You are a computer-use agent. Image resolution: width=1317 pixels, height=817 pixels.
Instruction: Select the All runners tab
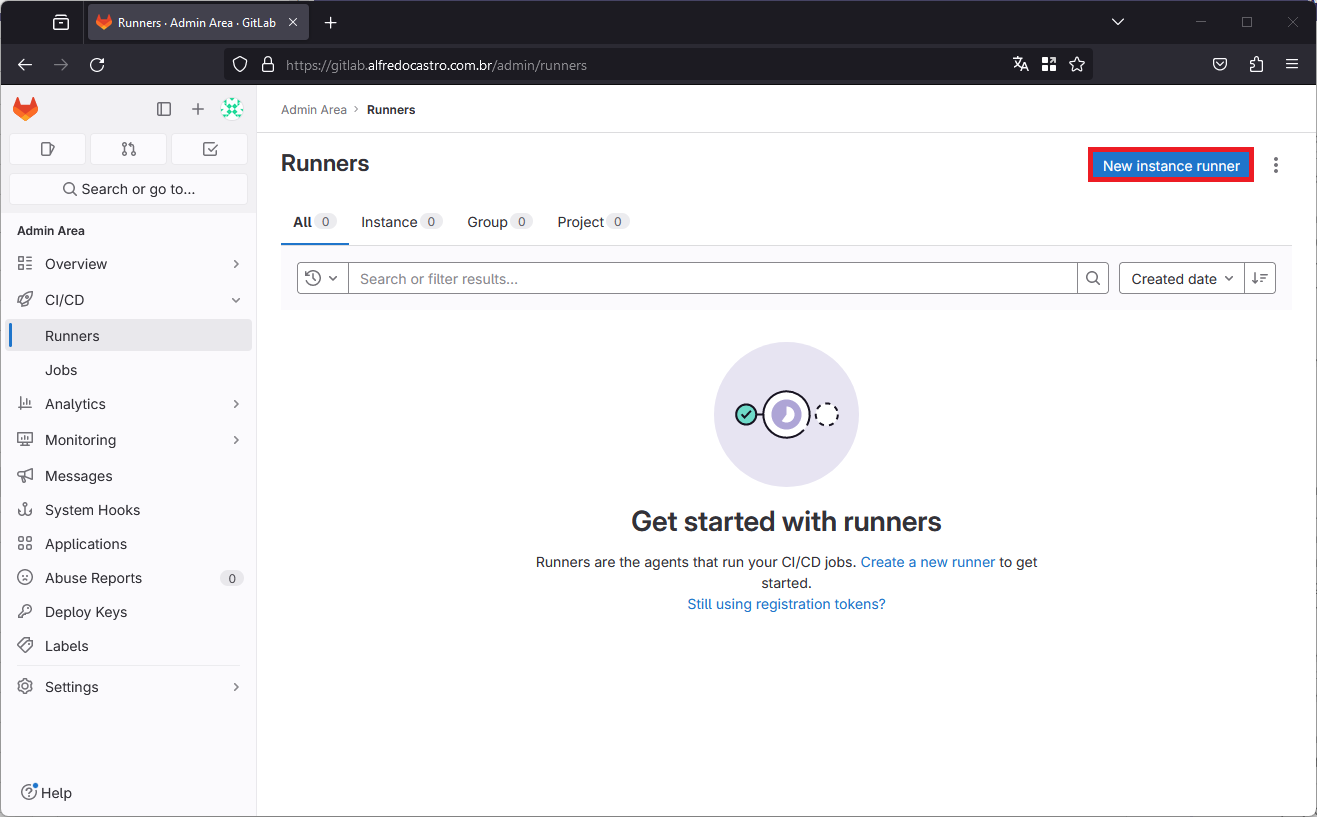314,222
